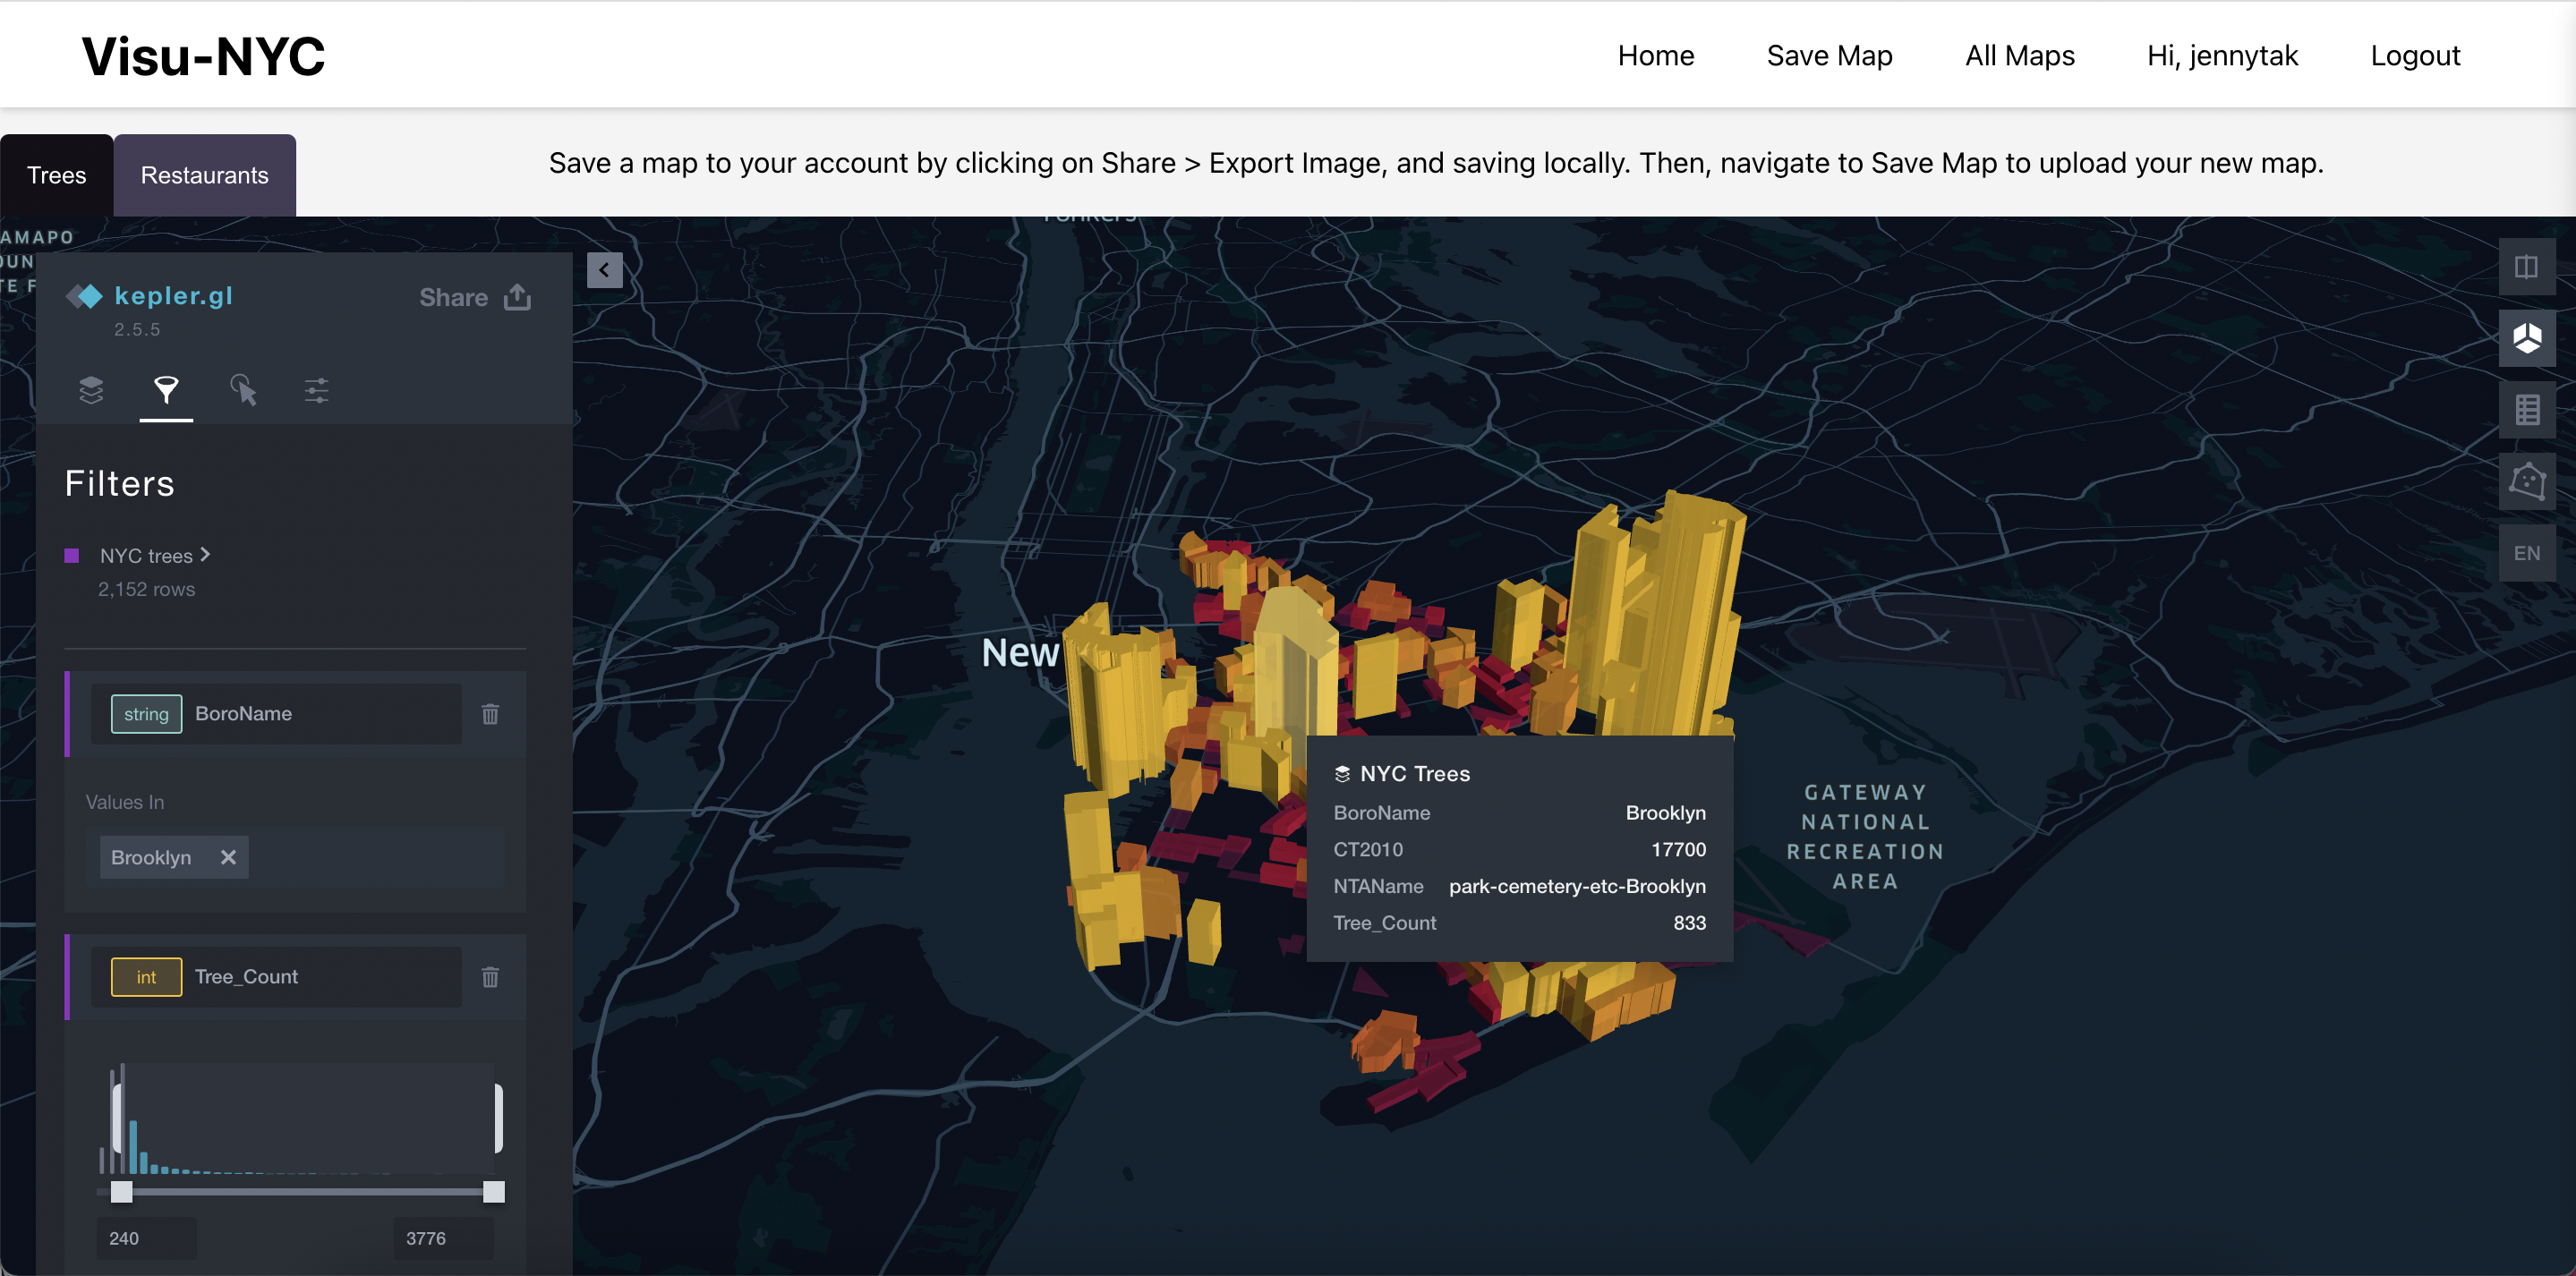Open the Layers panel icon
2576x1276 pixels.
click(91, 390)
